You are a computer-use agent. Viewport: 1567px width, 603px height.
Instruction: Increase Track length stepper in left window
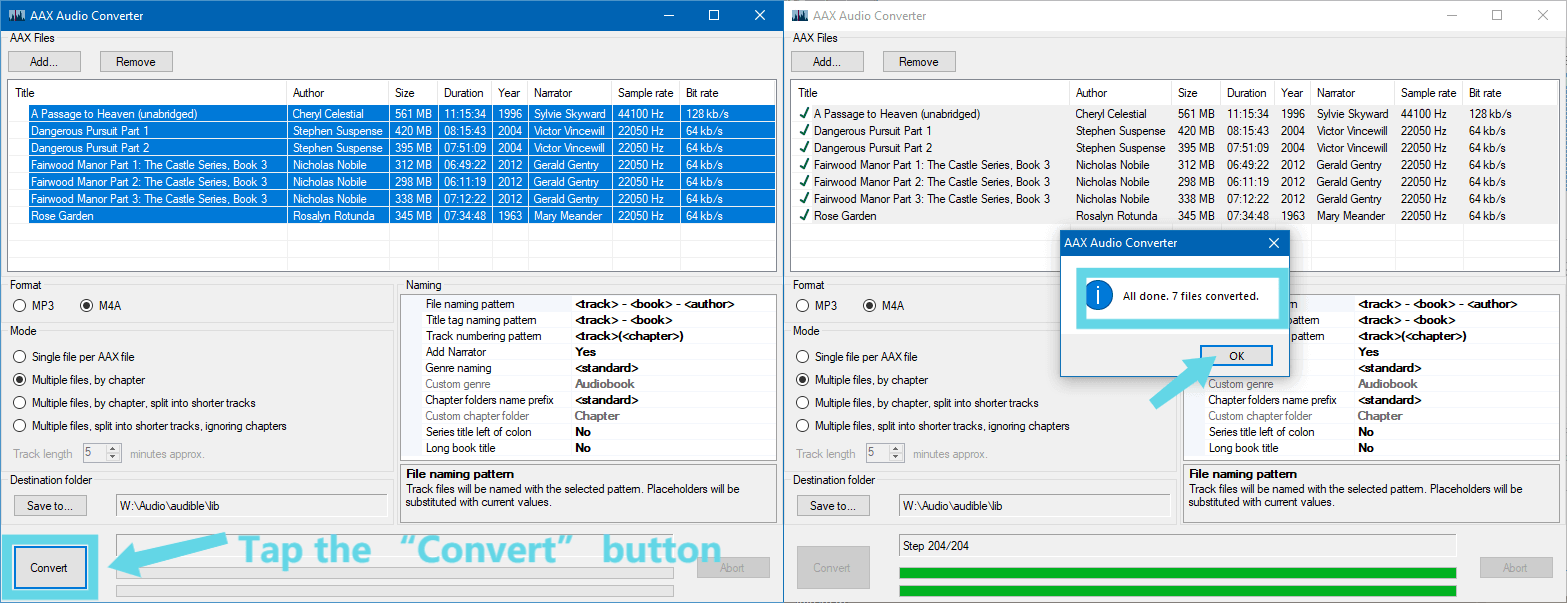coord(114,449)
